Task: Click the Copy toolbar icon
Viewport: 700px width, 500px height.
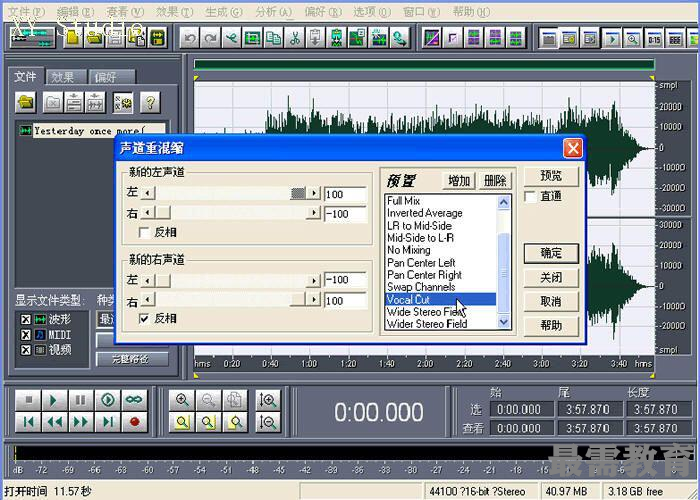Action: [273, 39]
